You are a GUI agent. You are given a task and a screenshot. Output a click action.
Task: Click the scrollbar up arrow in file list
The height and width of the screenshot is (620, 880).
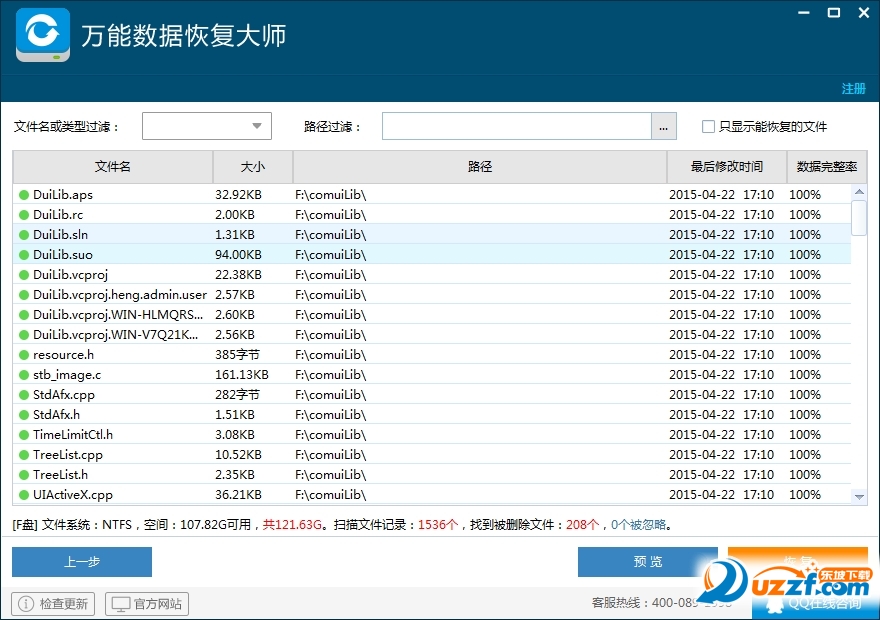859,192
